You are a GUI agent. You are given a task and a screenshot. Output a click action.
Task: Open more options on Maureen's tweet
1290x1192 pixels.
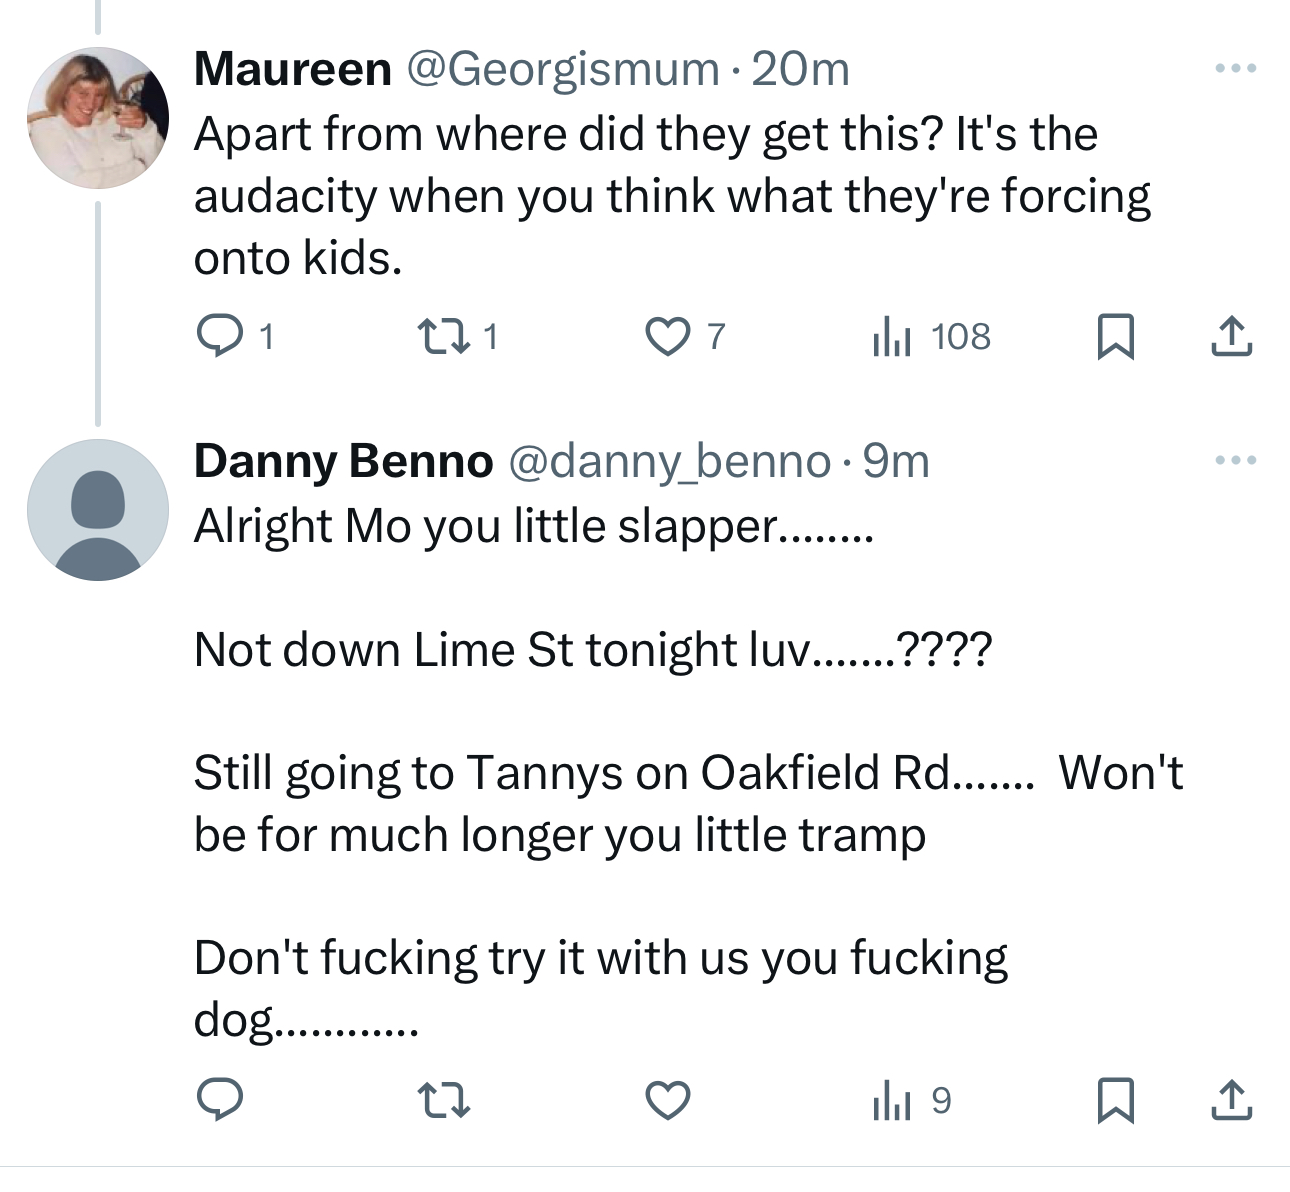[x=1235, y=69]
